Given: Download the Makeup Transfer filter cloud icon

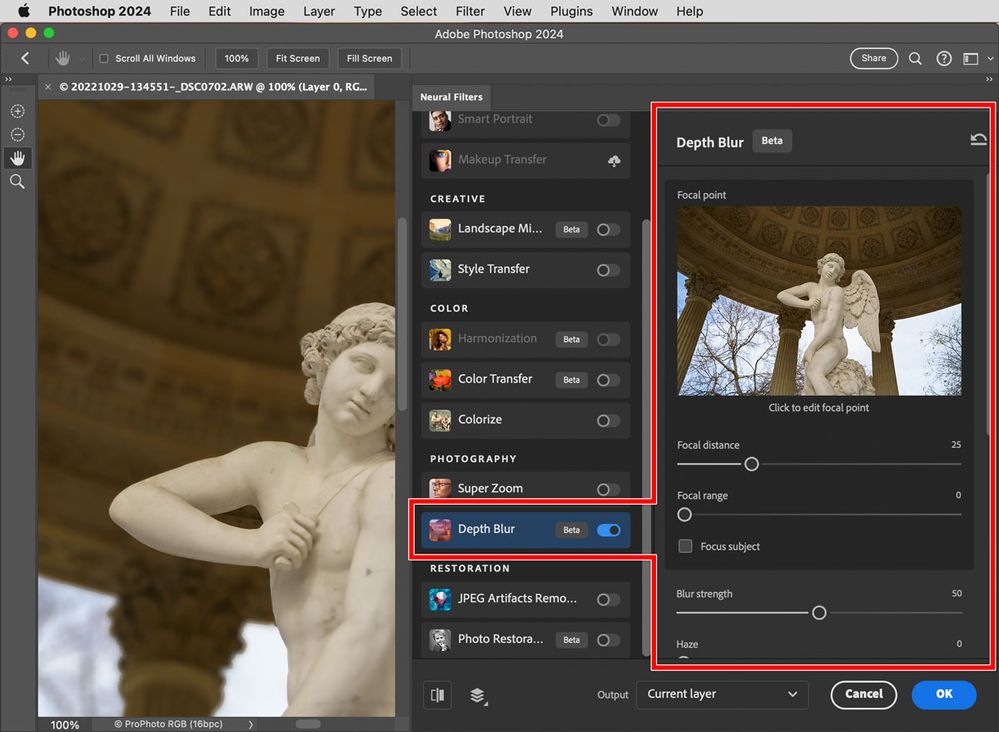Looking at the screenshot, I should (614, 161).
